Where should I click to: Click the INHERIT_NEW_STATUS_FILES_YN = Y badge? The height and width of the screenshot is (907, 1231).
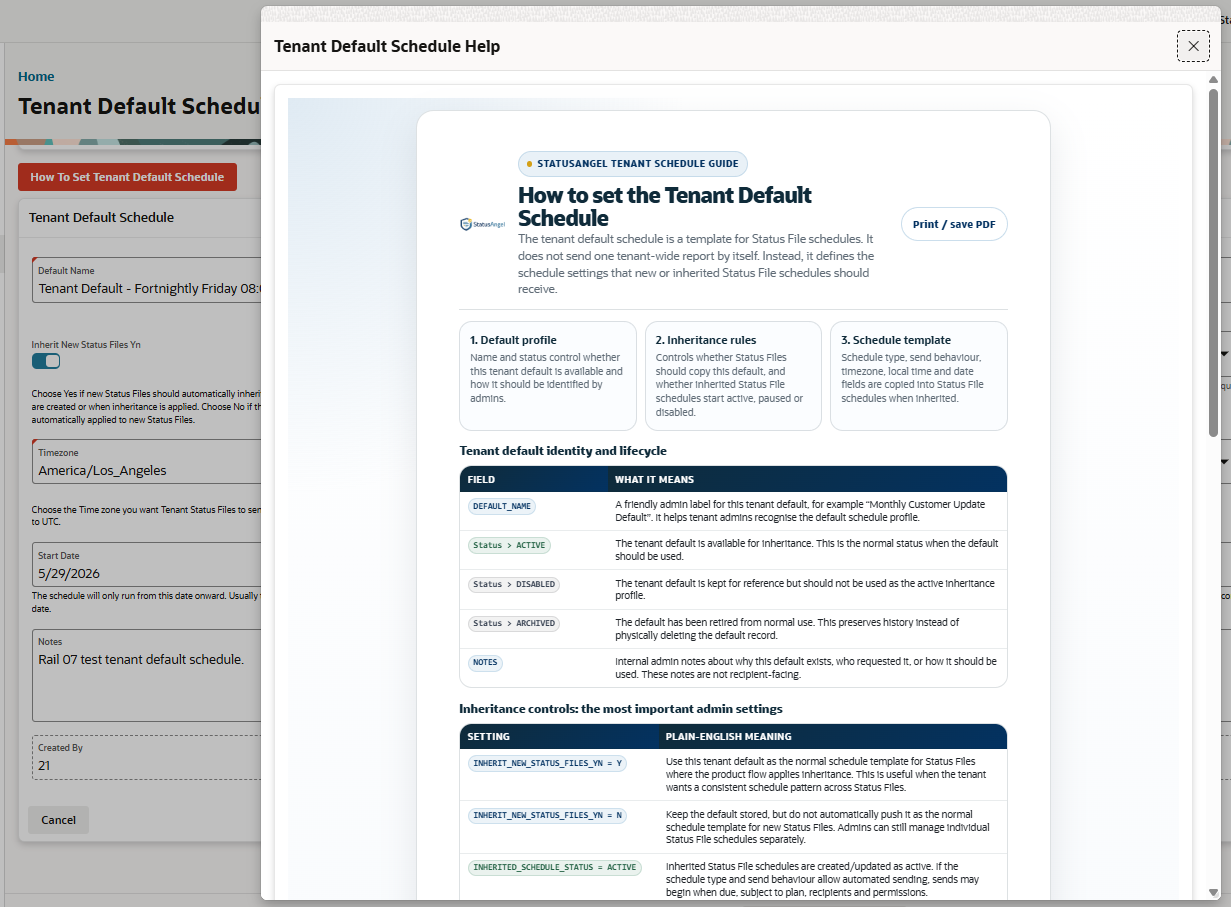point(548,764)
